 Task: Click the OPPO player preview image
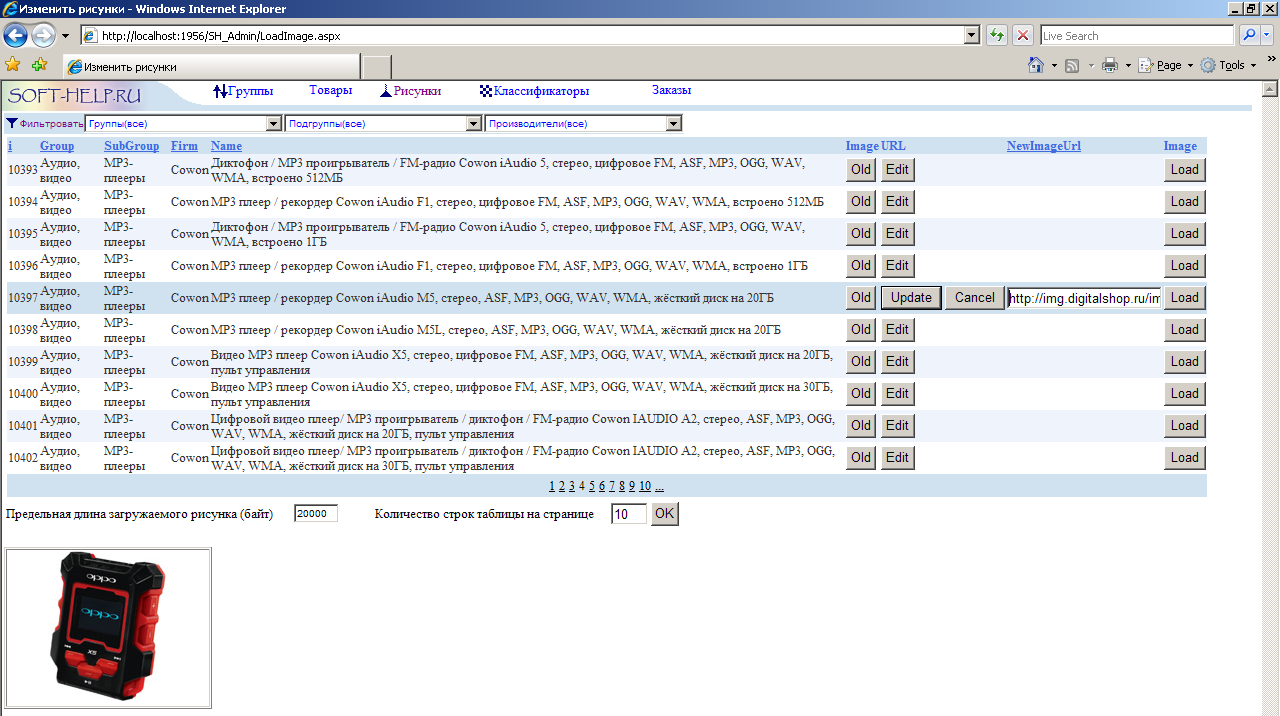[109, 628]
